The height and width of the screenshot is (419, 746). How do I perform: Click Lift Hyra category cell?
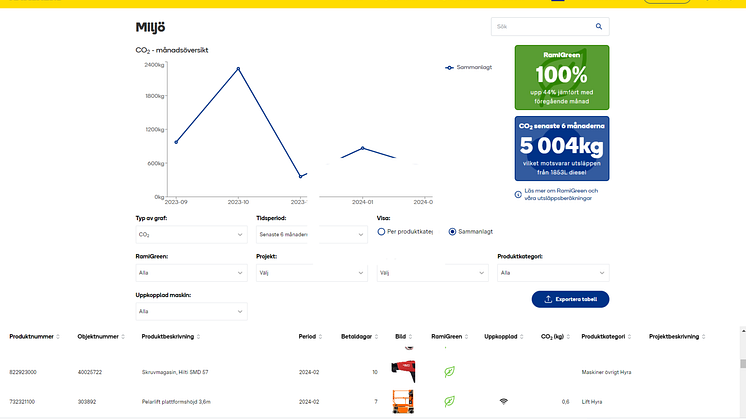coord(591,402)
